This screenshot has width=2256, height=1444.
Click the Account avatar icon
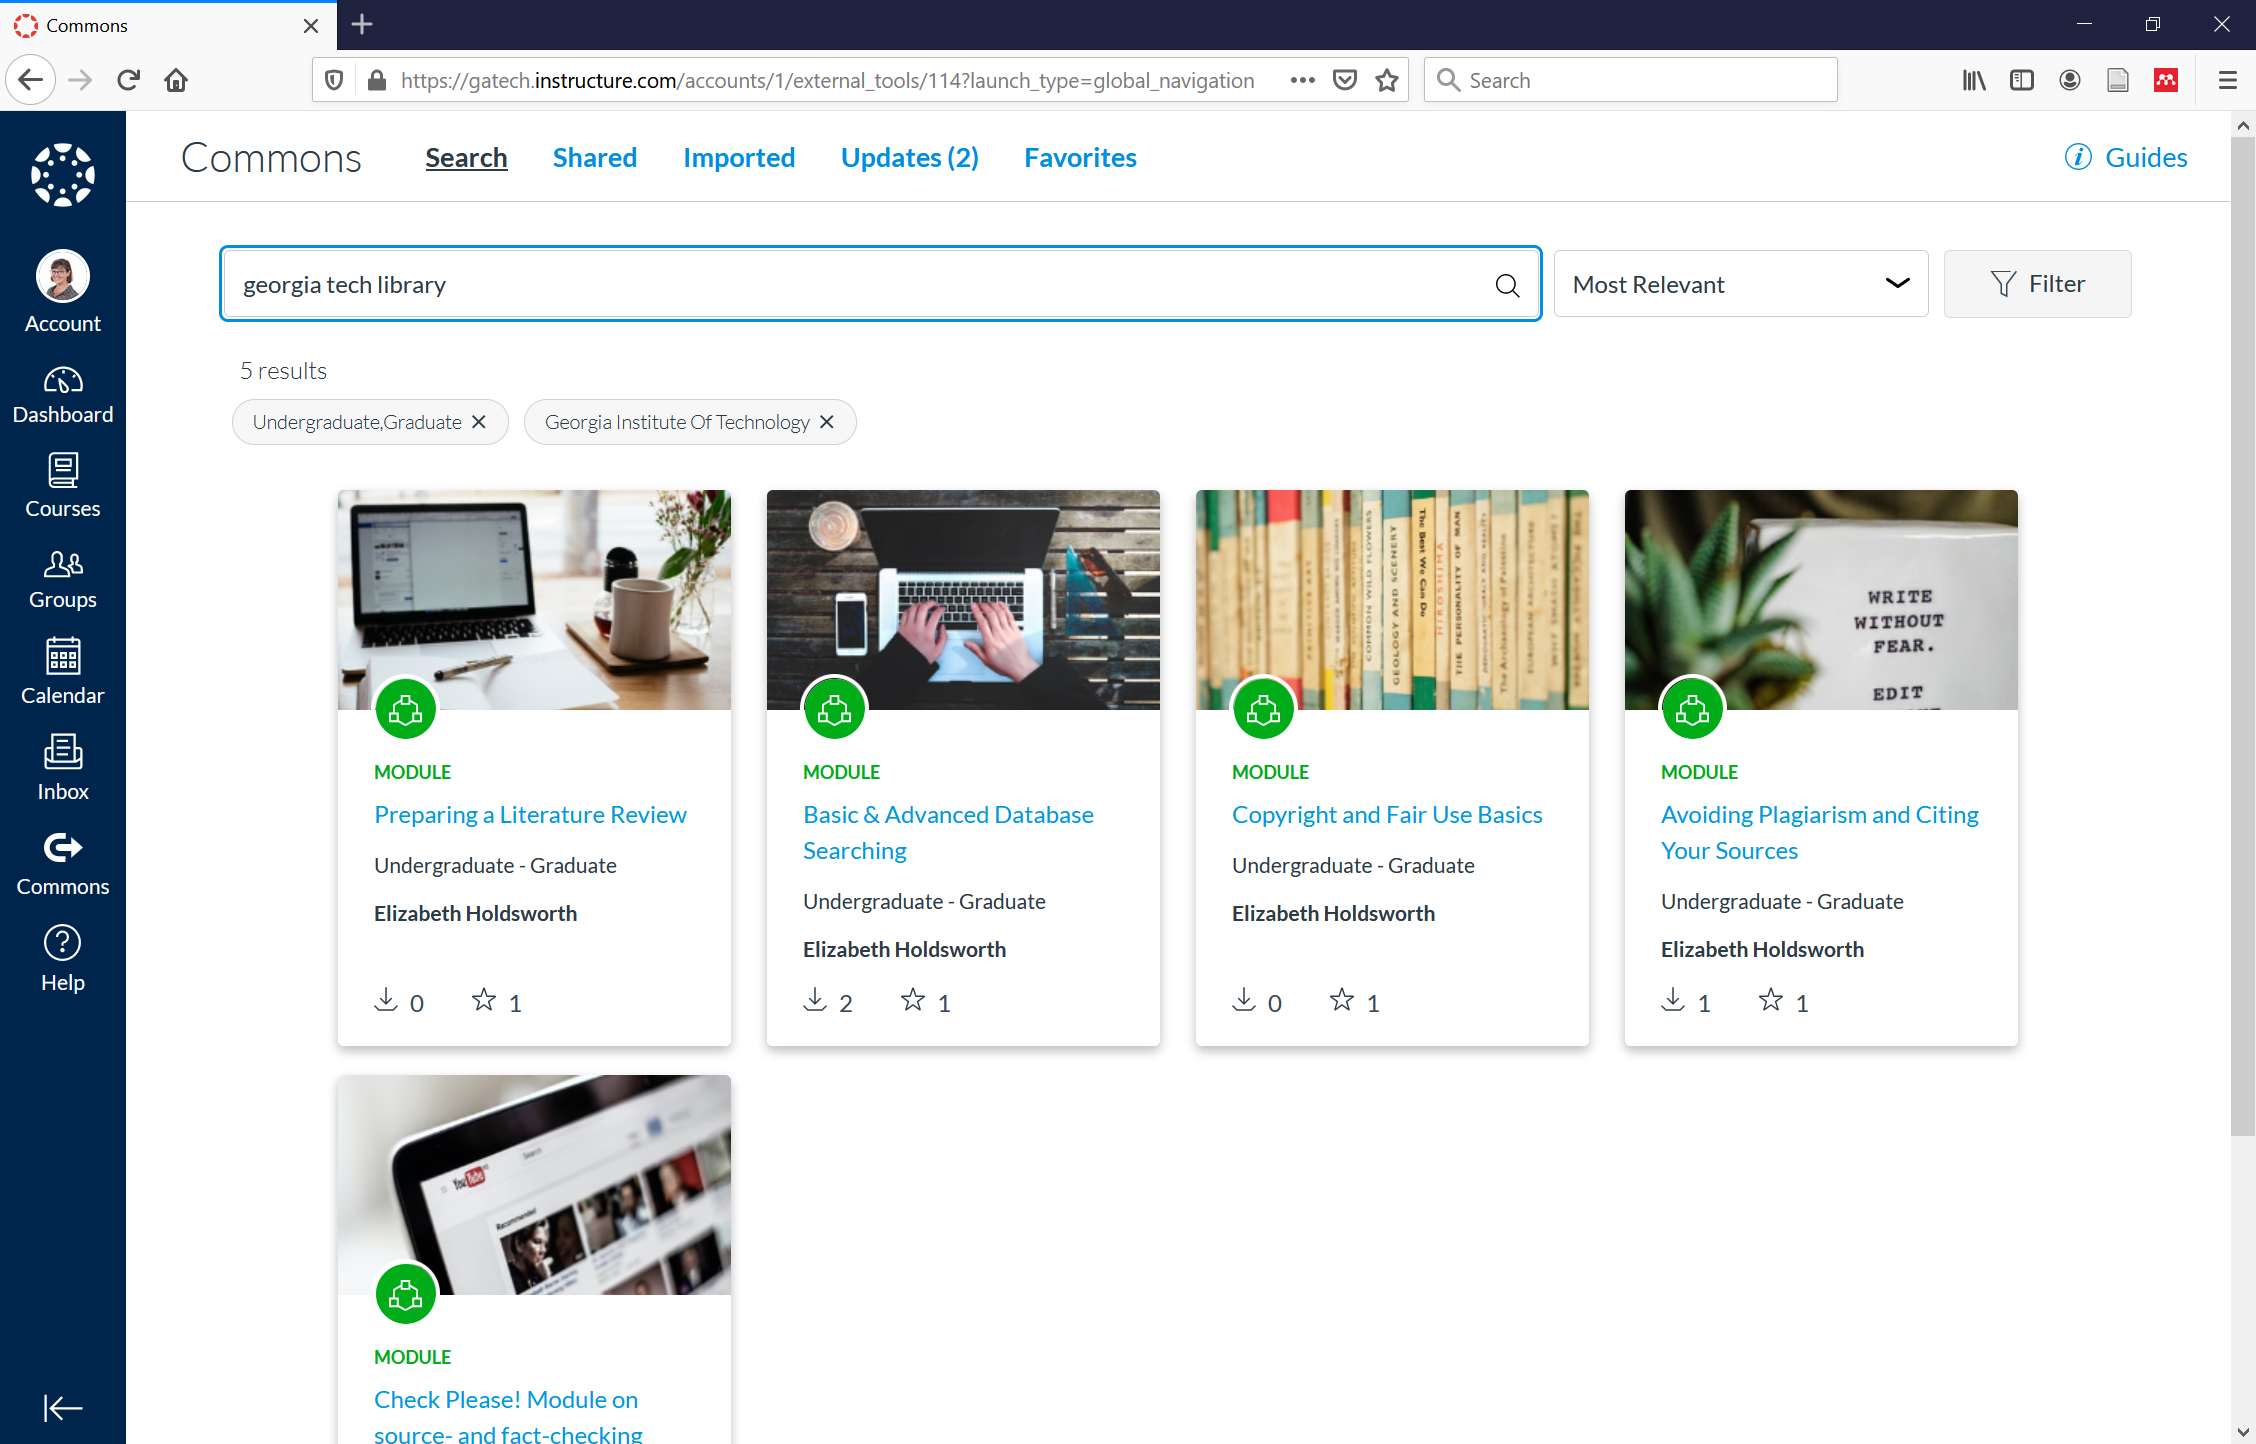[x=62, y=277]
